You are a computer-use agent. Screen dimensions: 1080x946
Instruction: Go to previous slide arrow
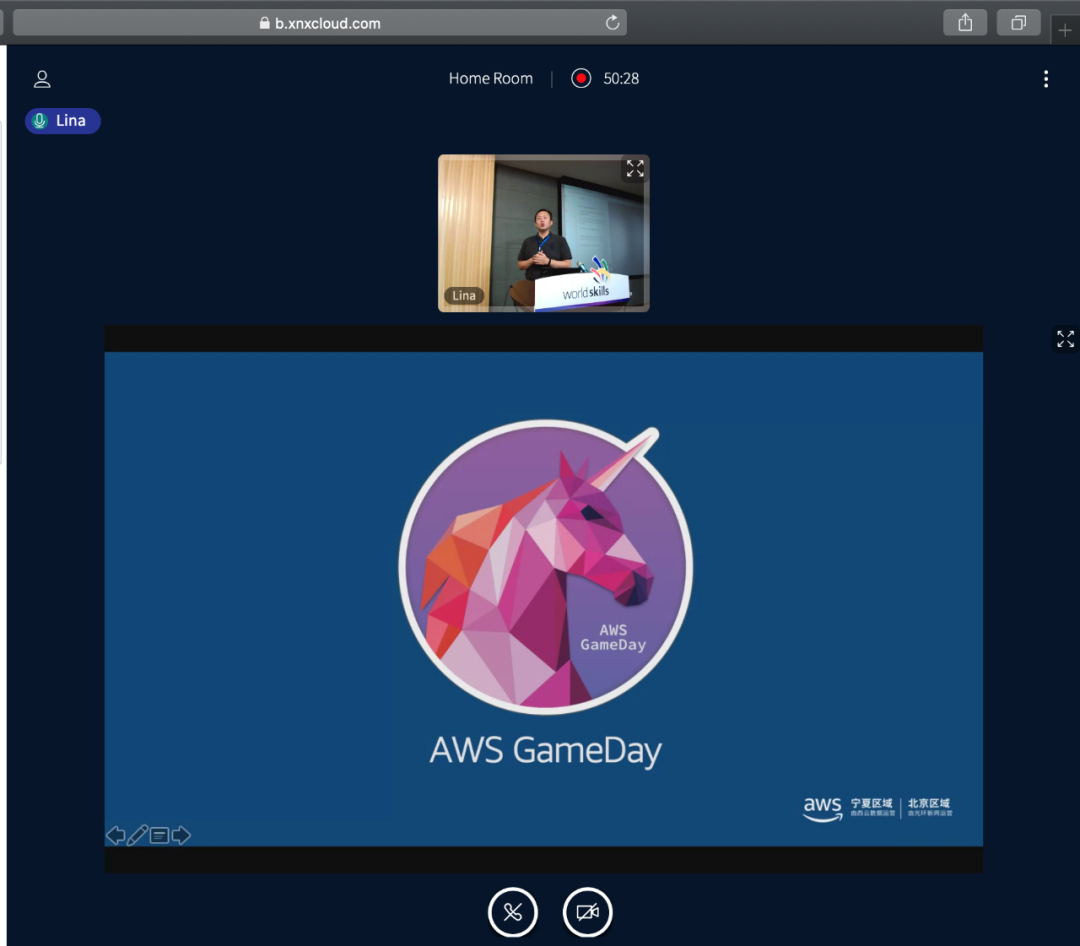(116, 835)
